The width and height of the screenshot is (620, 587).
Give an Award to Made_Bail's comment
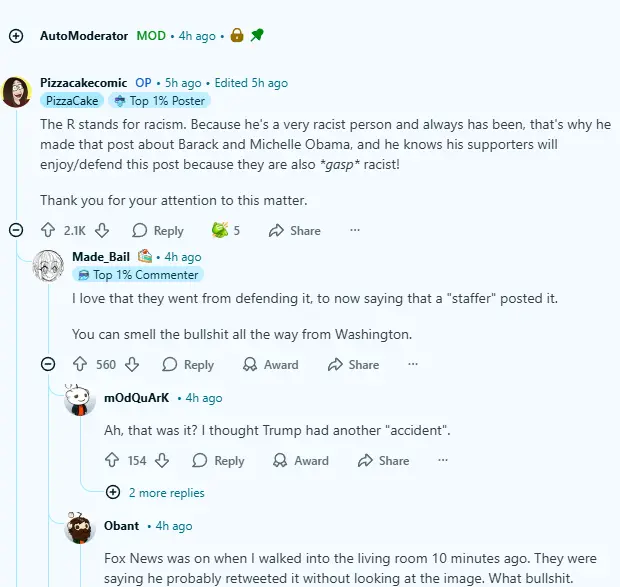pyautogui.click(x=270, y=365)
